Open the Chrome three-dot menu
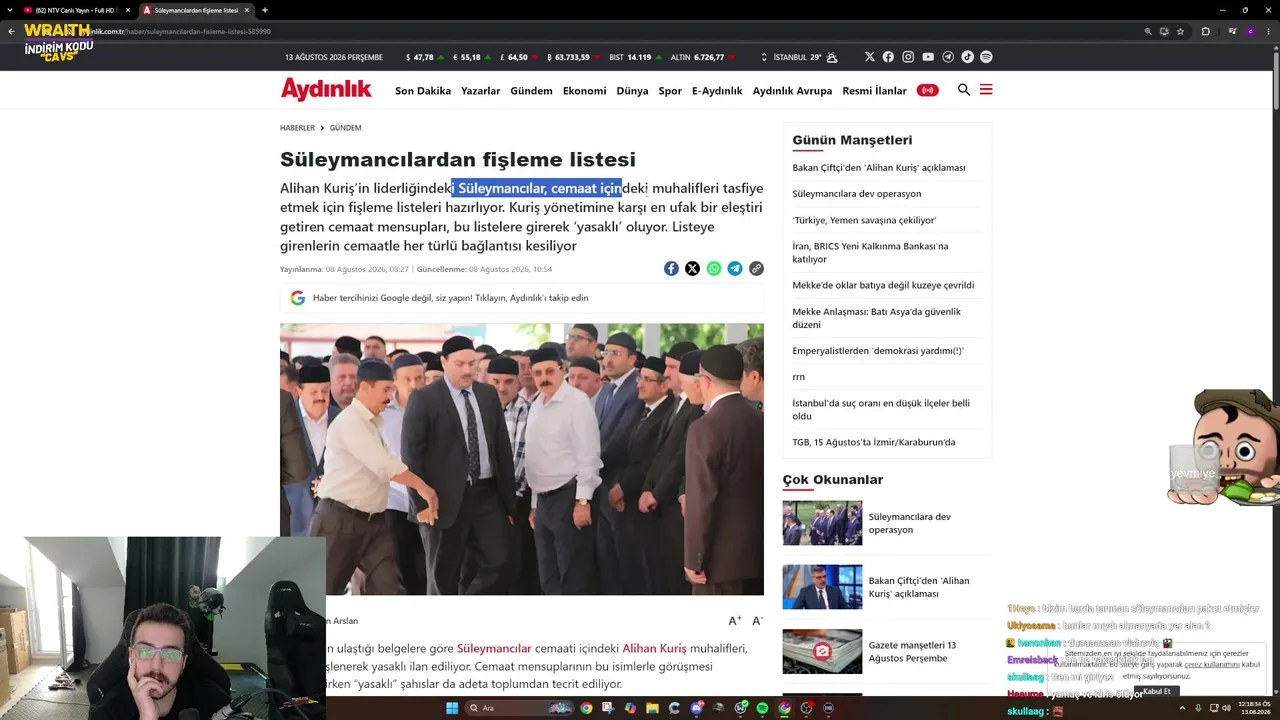 1267,31
